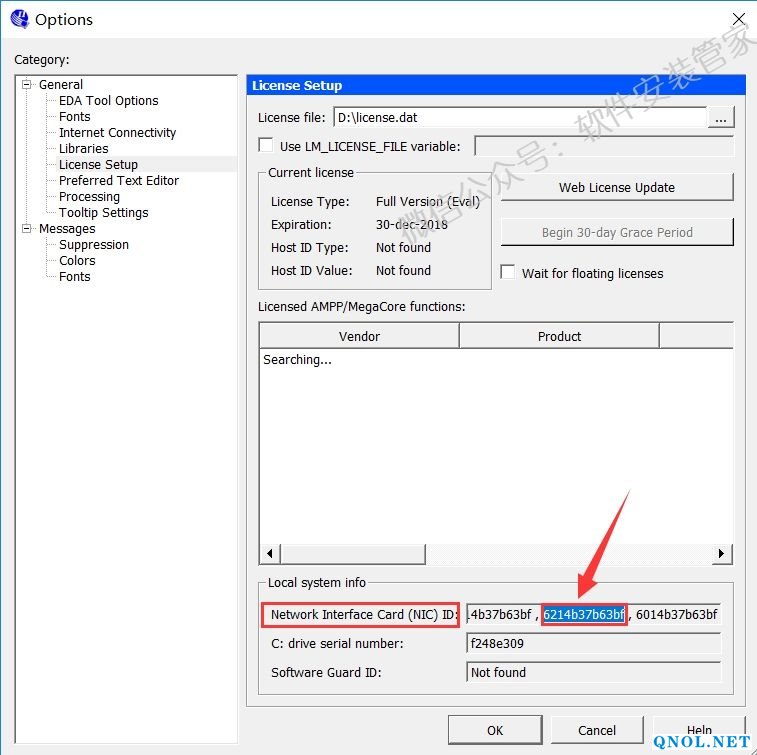Viewport: 757px width, 755px height.
Task: Click the browse (...) button for license file
Action: (x=721, y=118)
